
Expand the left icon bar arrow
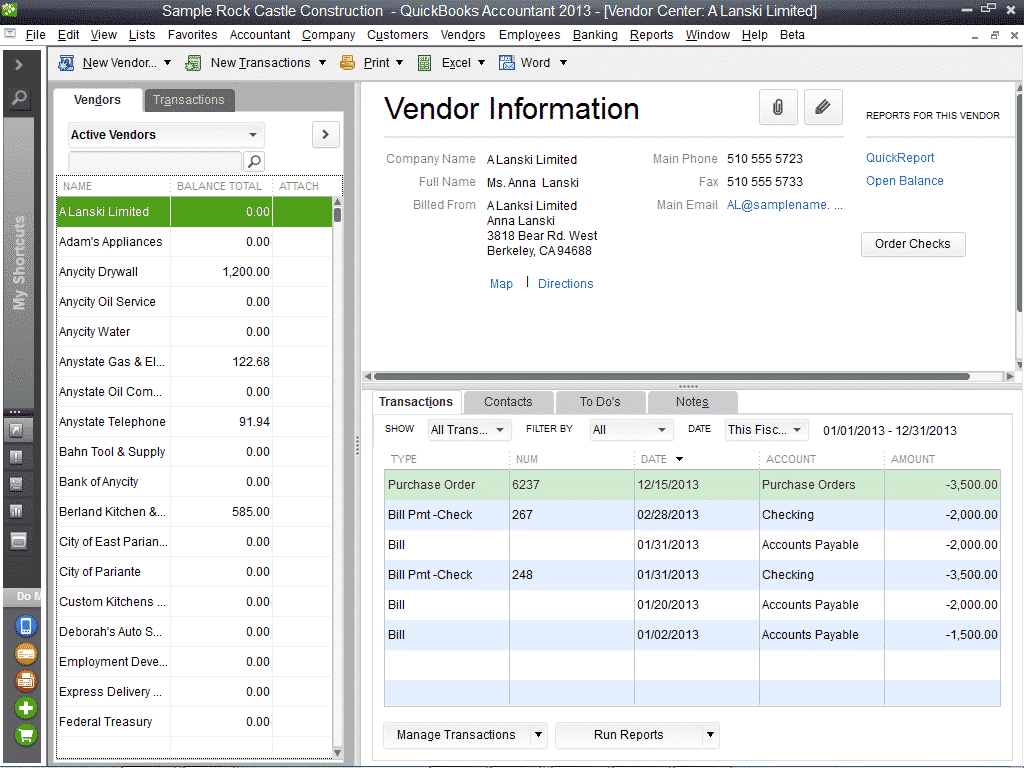click(19, 65)
